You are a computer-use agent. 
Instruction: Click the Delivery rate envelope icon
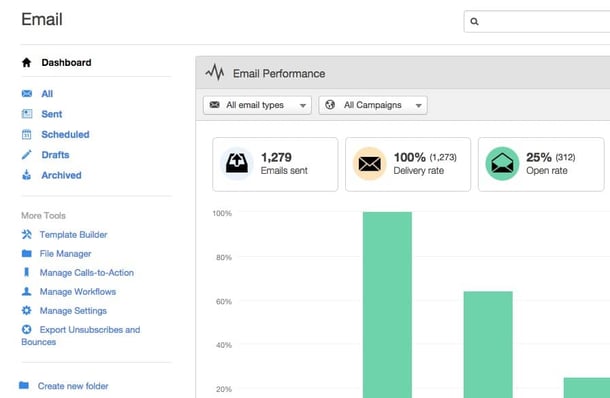pos(370,164)
